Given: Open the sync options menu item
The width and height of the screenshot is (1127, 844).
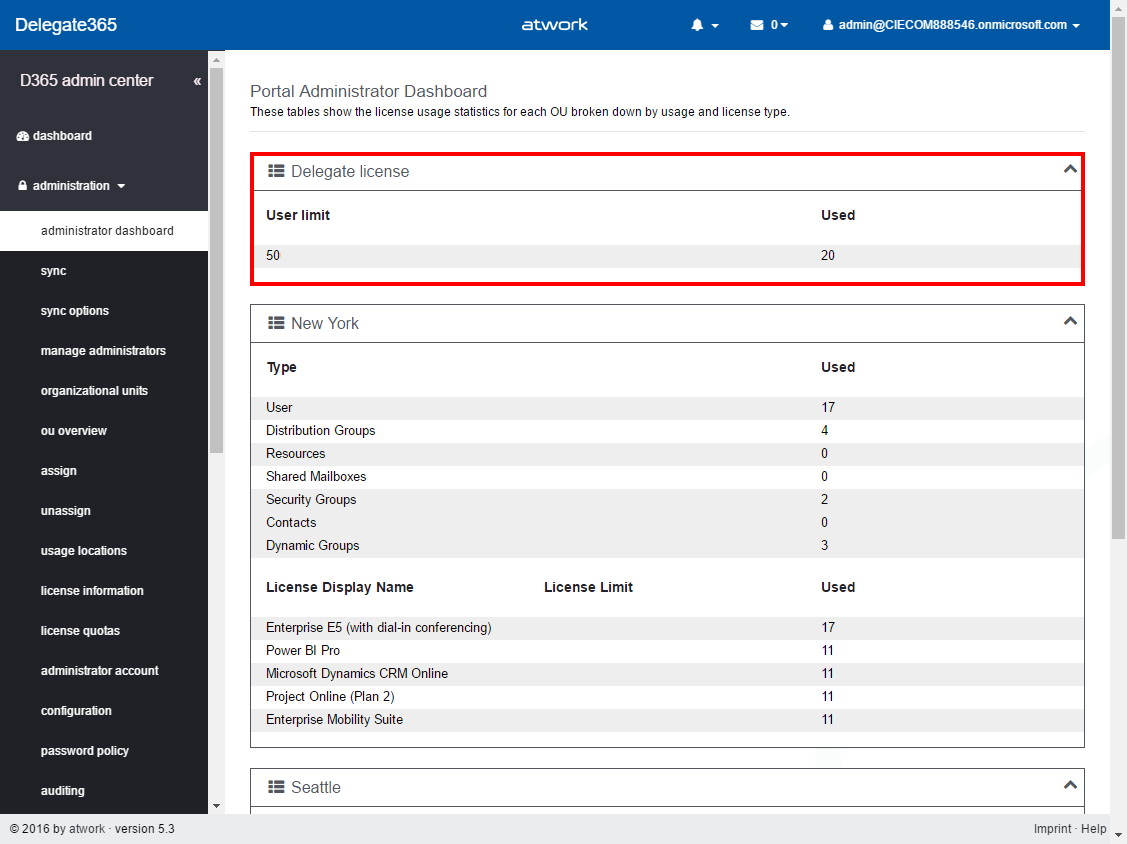Looking at the screenshot, I should click(75, 311).
